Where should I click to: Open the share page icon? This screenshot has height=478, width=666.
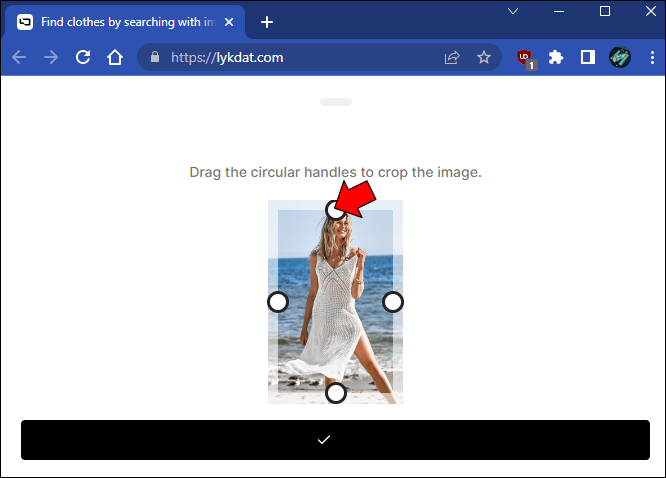[x=452, y=57]
